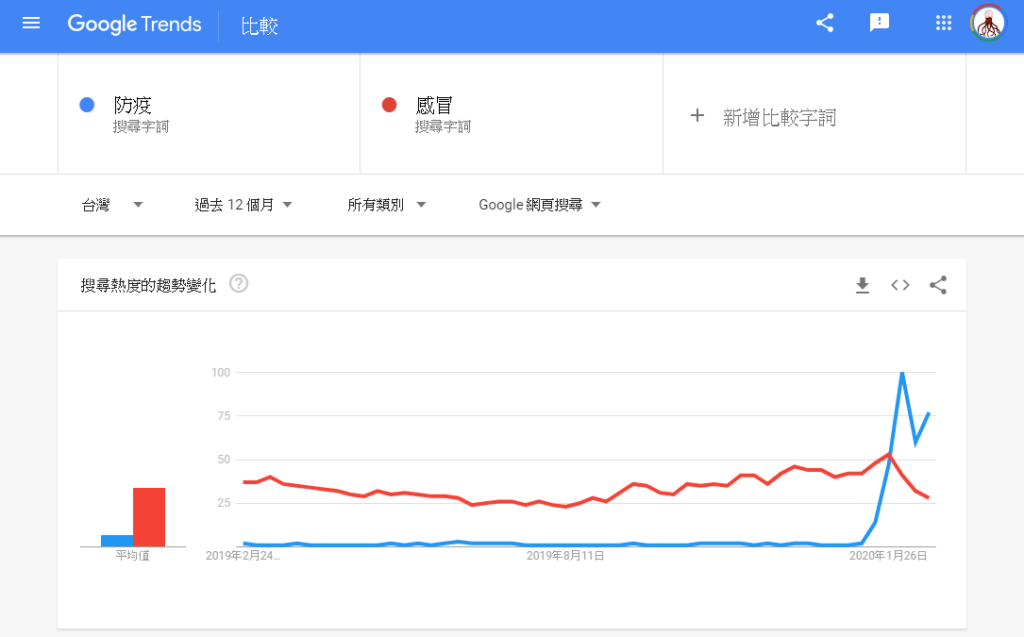Open the Google account avatar

(987, 23)
